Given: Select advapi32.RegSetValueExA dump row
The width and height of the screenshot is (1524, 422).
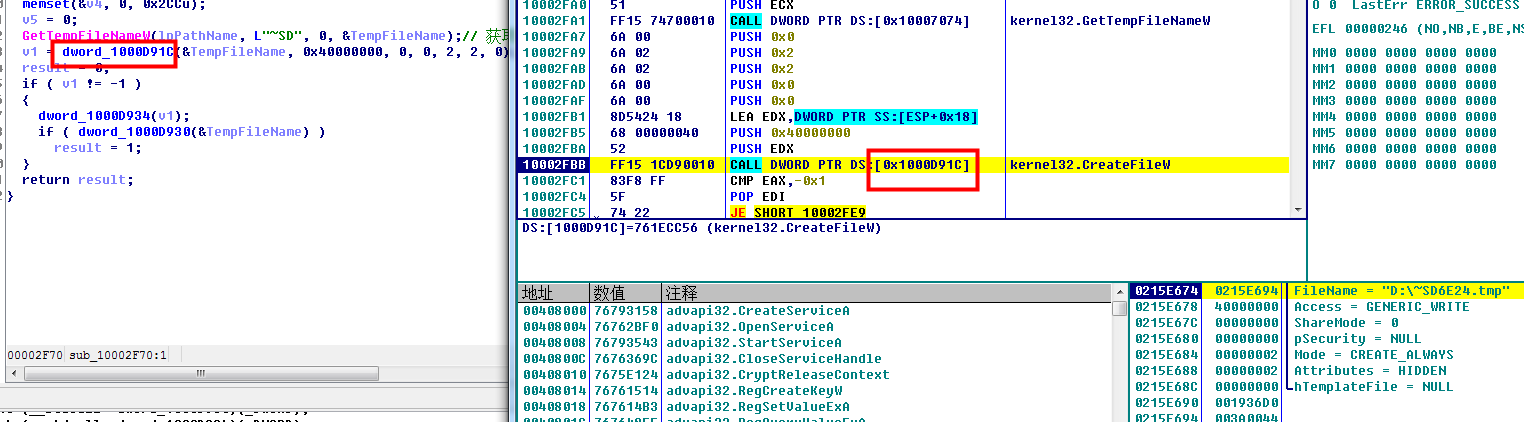Looking at the screenshot, I should (815, 407).
